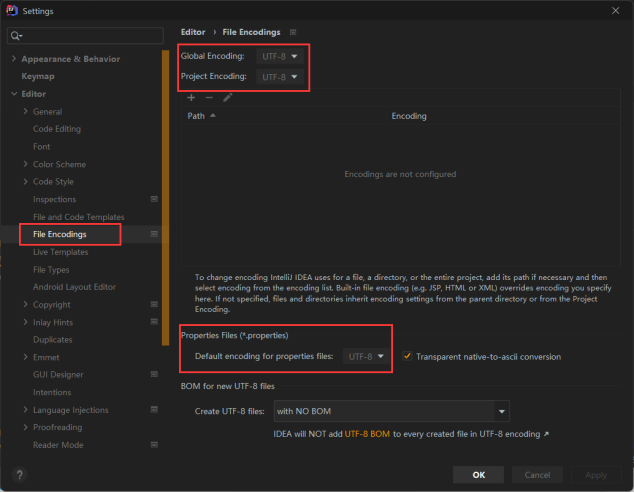Click the IntelliJ IDEA logo in title bar

12,11
